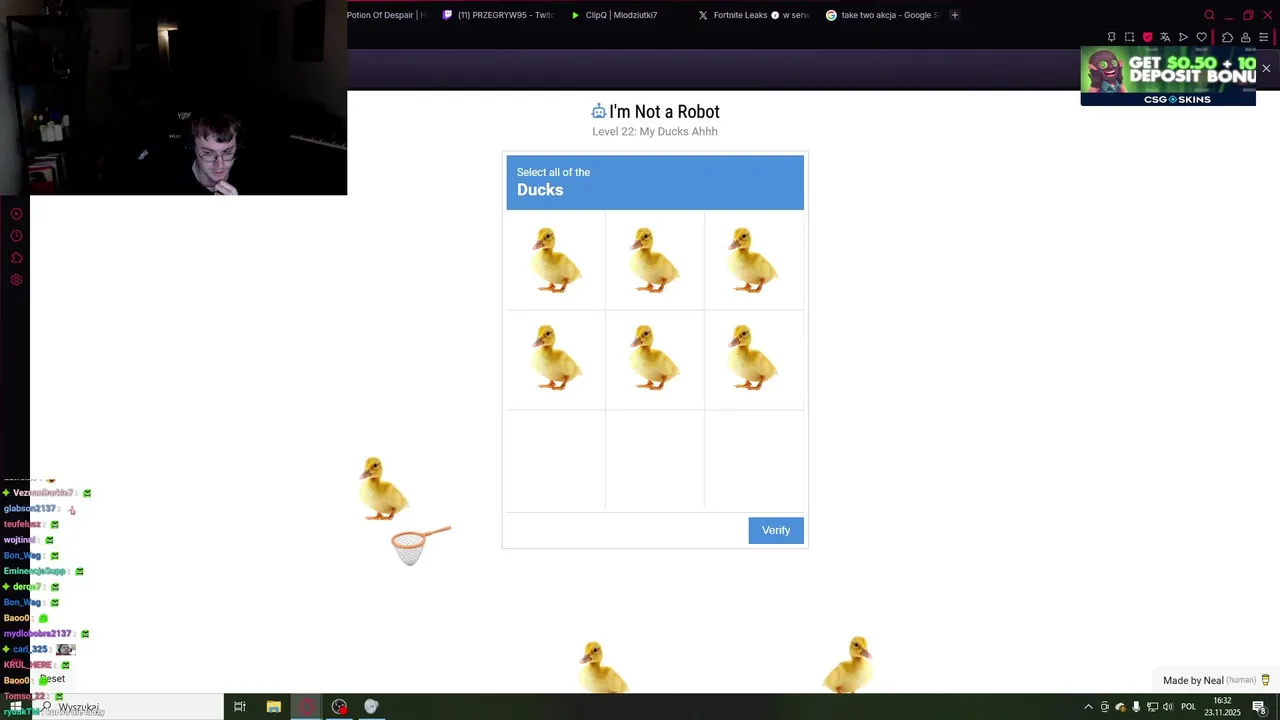Open the Windows Start menu
Image resolution: width=1280 pixels, height=720 pixels.
click(x=15, y=707)
